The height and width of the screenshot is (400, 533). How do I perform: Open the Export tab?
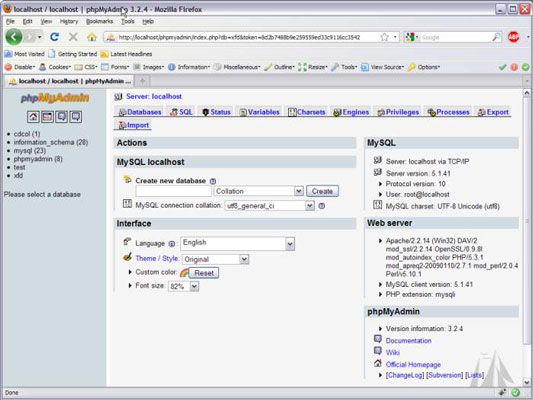click(x=493, y=112)
